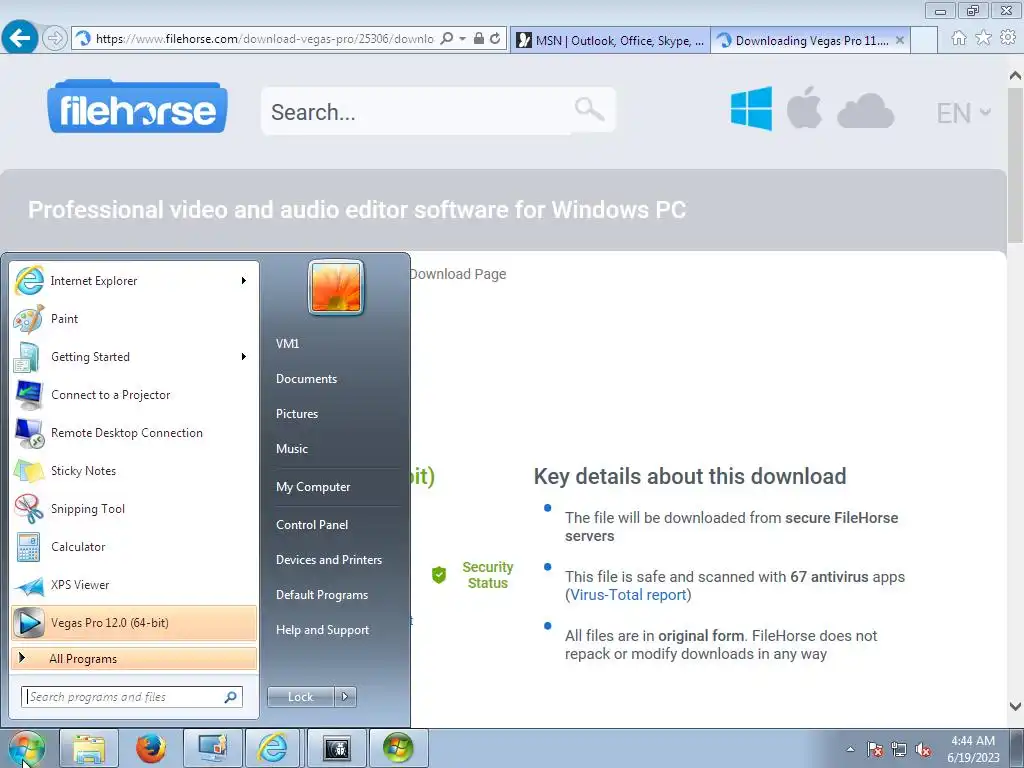Open Remote Desktop Connection from Start menu
The height and width of the screenshot is (768, 1024).
(x=134, y=433)
